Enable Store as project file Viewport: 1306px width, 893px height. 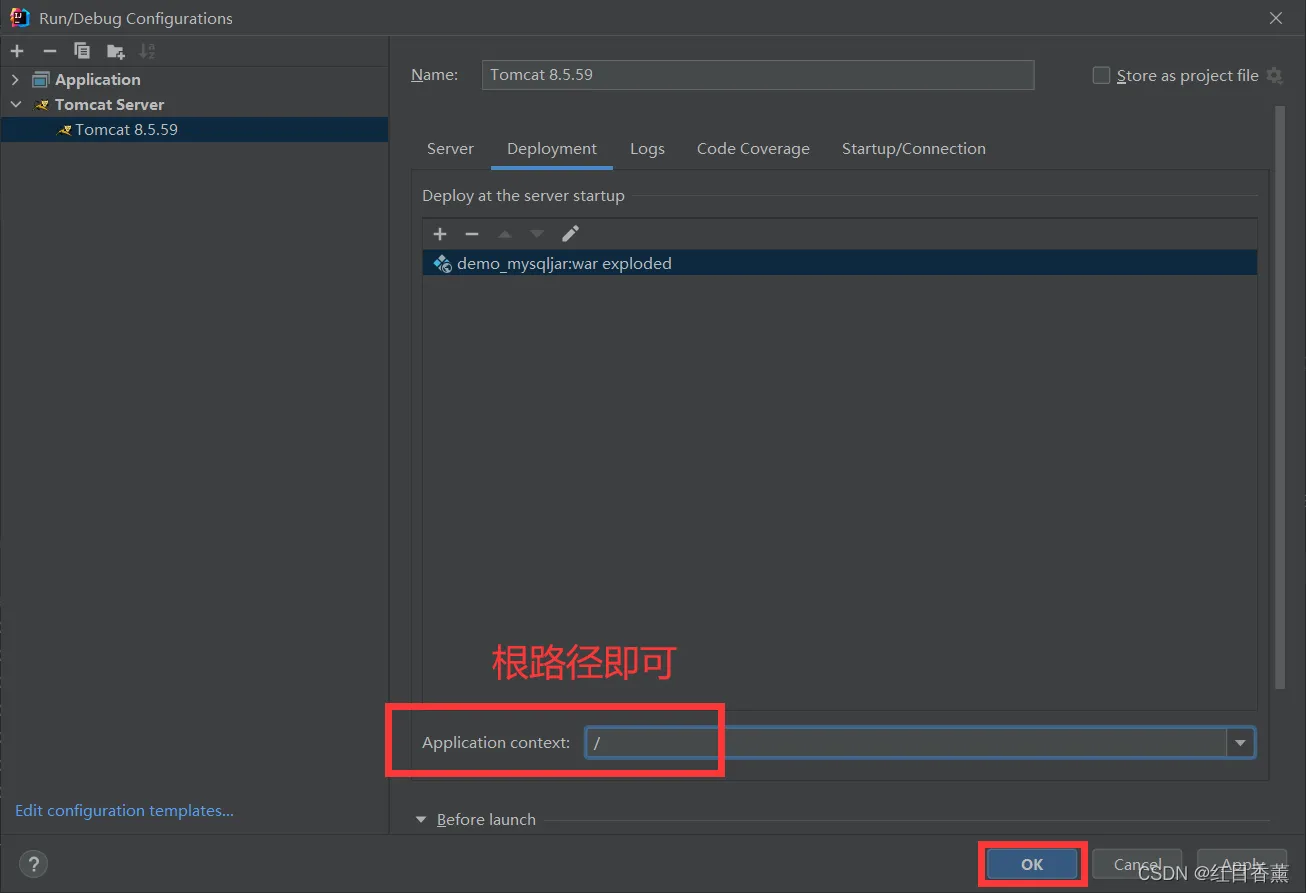[1101, 76]
